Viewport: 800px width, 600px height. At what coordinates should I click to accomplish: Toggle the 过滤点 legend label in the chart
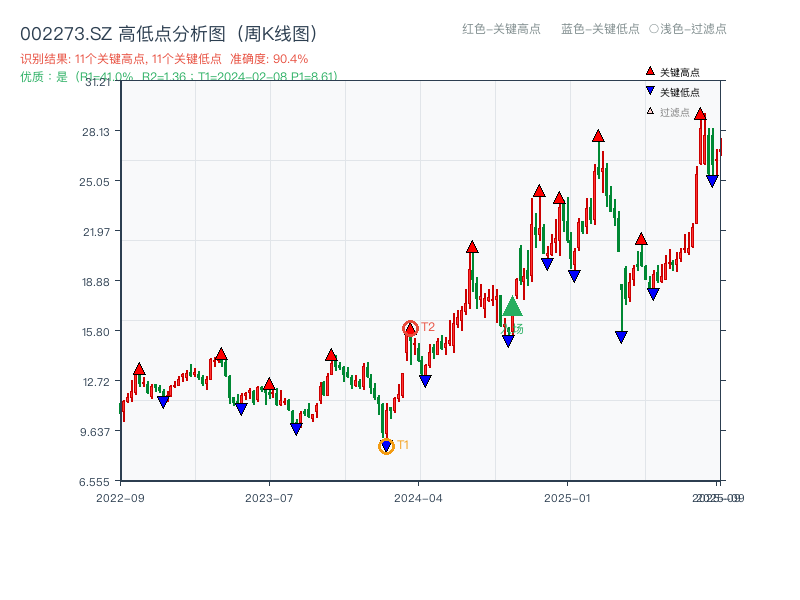(674, 112)
